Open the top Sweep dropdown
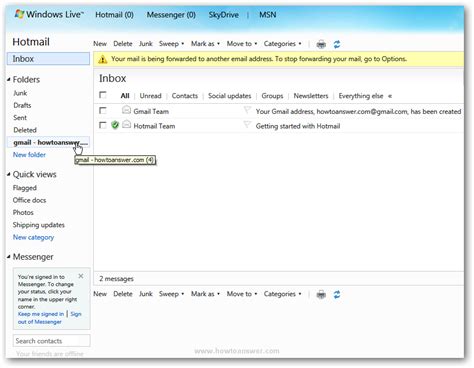The height and width of the screenshot is (368, 474). tap(171, 44)
